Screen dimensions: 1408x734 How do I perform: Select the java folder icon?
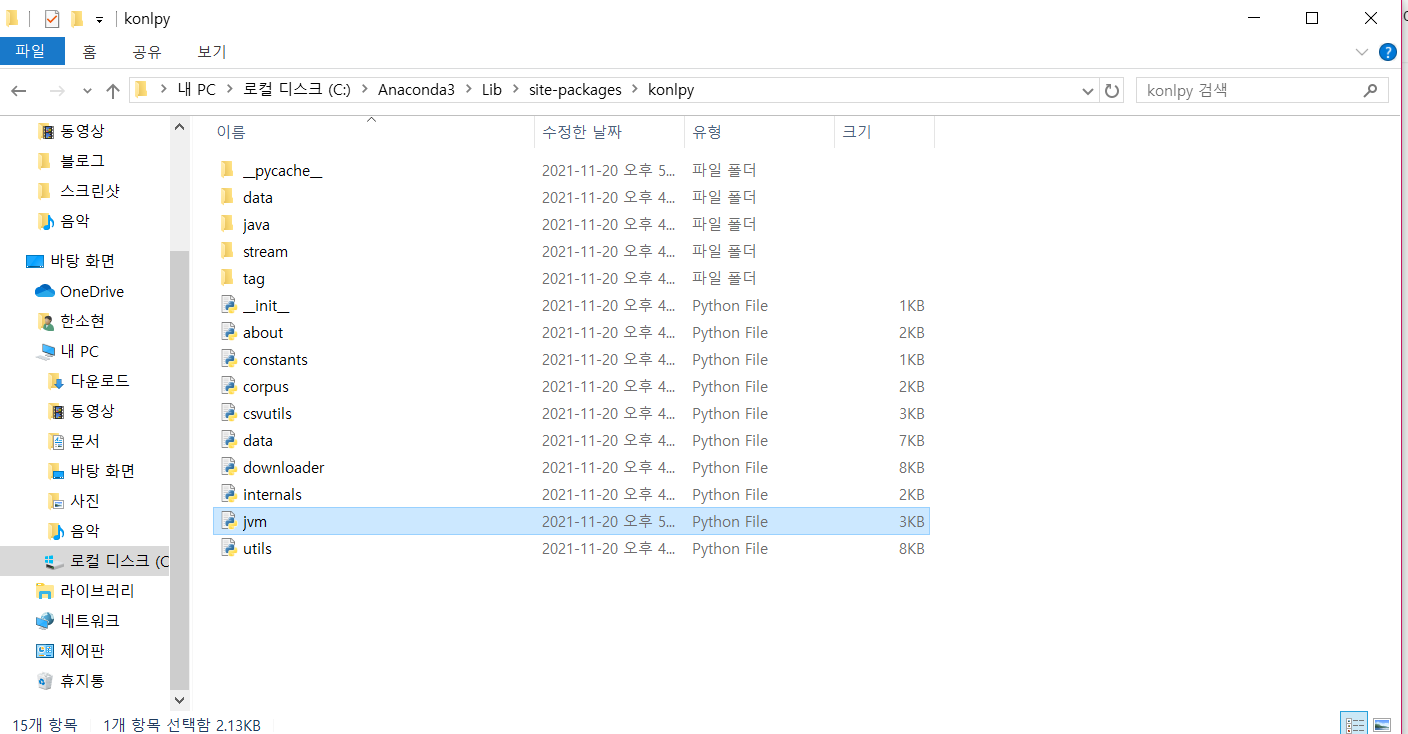coord(228,224)
